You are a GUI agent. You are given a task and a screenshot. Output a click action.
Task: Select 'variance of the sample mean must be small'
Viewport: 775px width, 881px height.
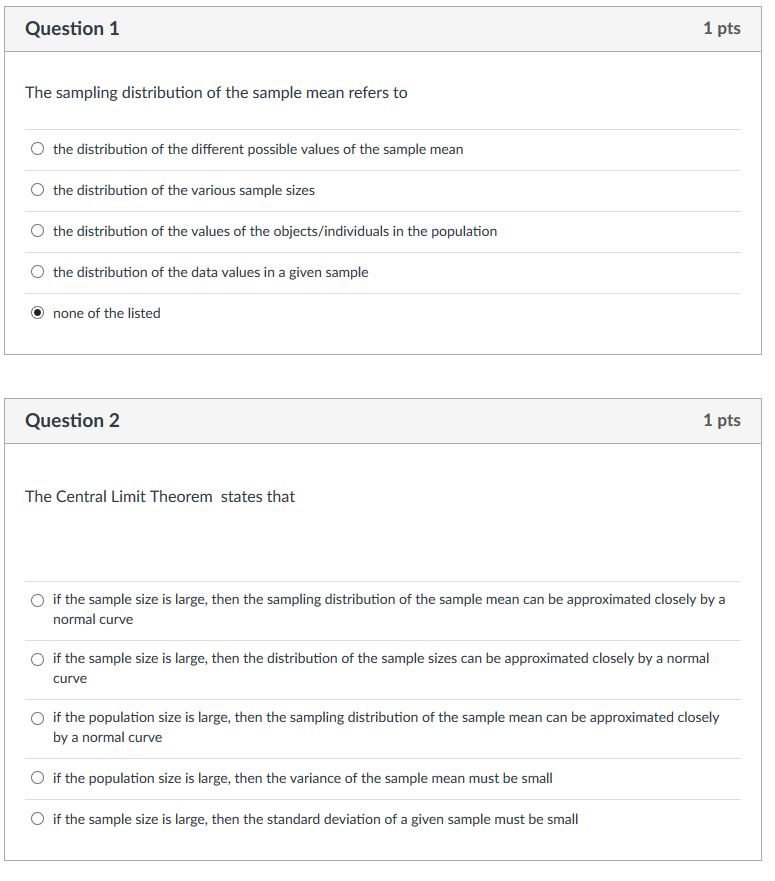coord(36,778)
